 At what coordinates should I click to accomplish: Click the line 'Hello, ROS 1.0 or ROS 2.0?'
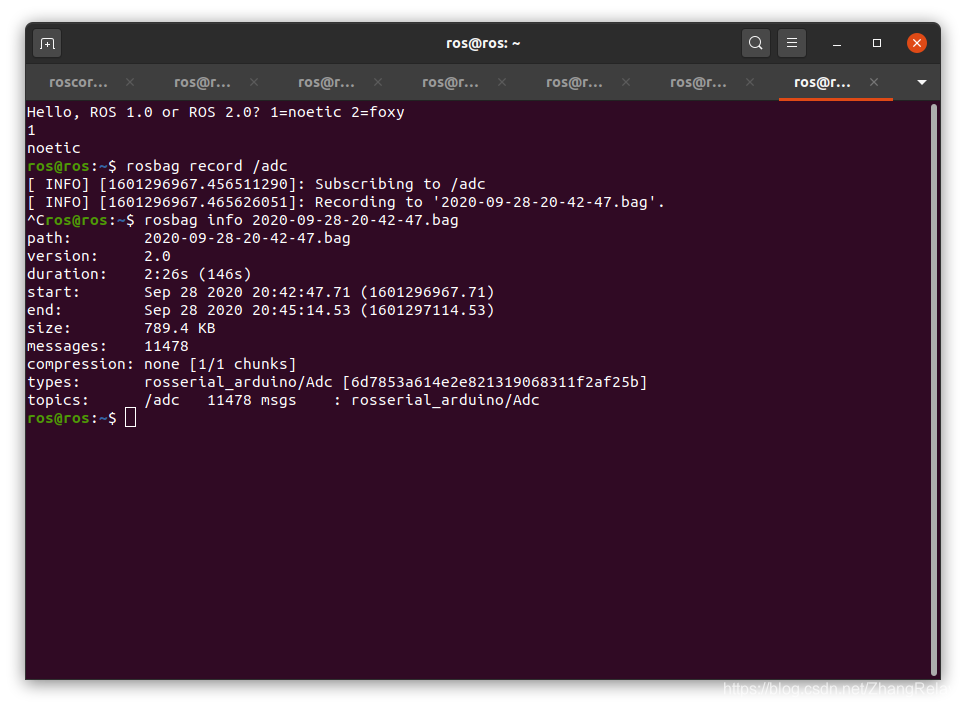[x=144, y=112]
